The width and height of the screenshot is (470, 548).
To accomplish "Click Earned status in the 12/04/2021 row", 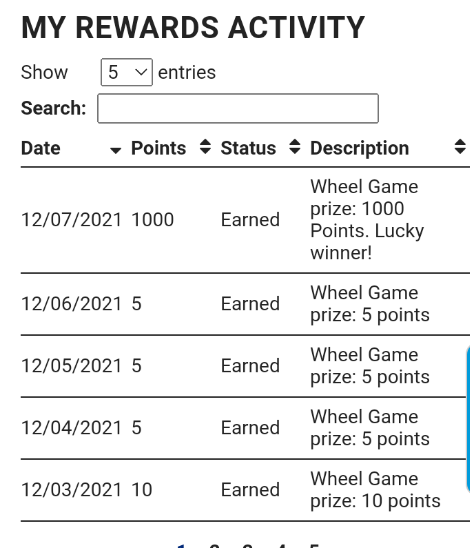I will [250, 428].
